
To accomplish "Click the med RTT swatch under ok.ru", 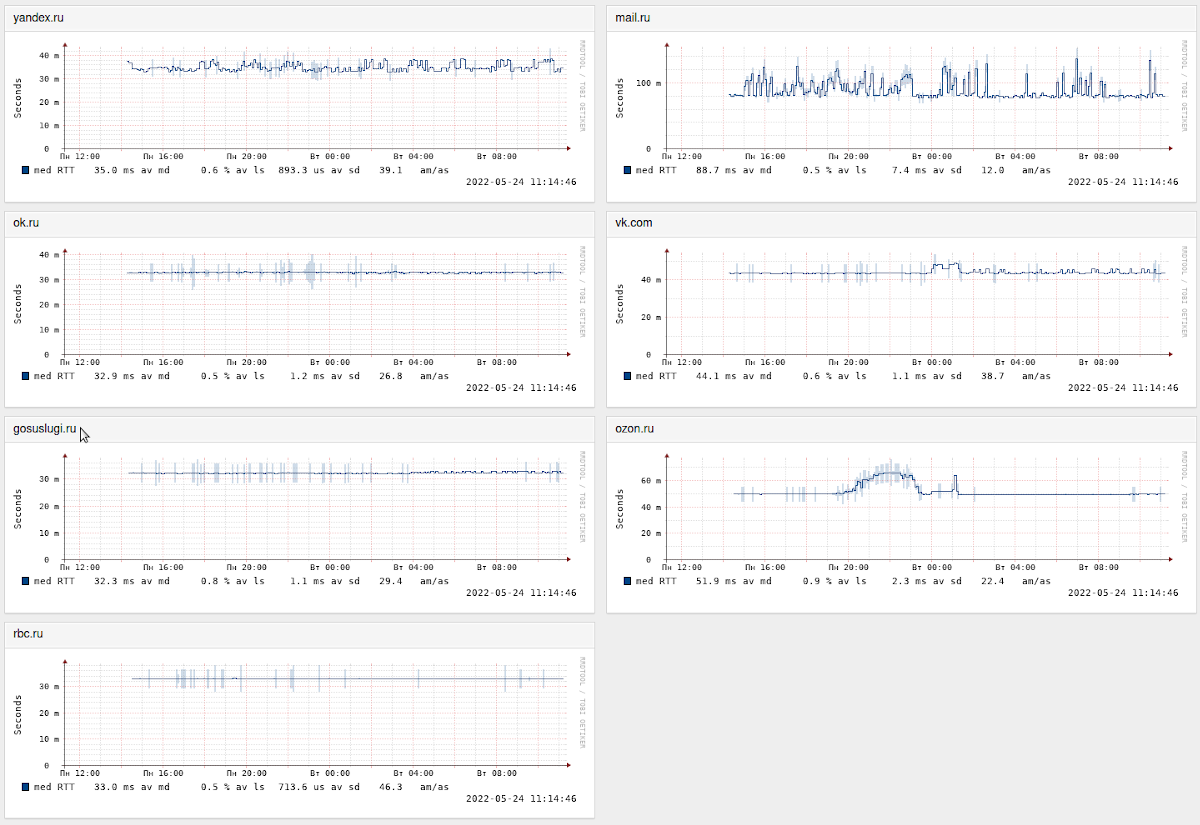I will pyautogui.click(x=26, y=376).
